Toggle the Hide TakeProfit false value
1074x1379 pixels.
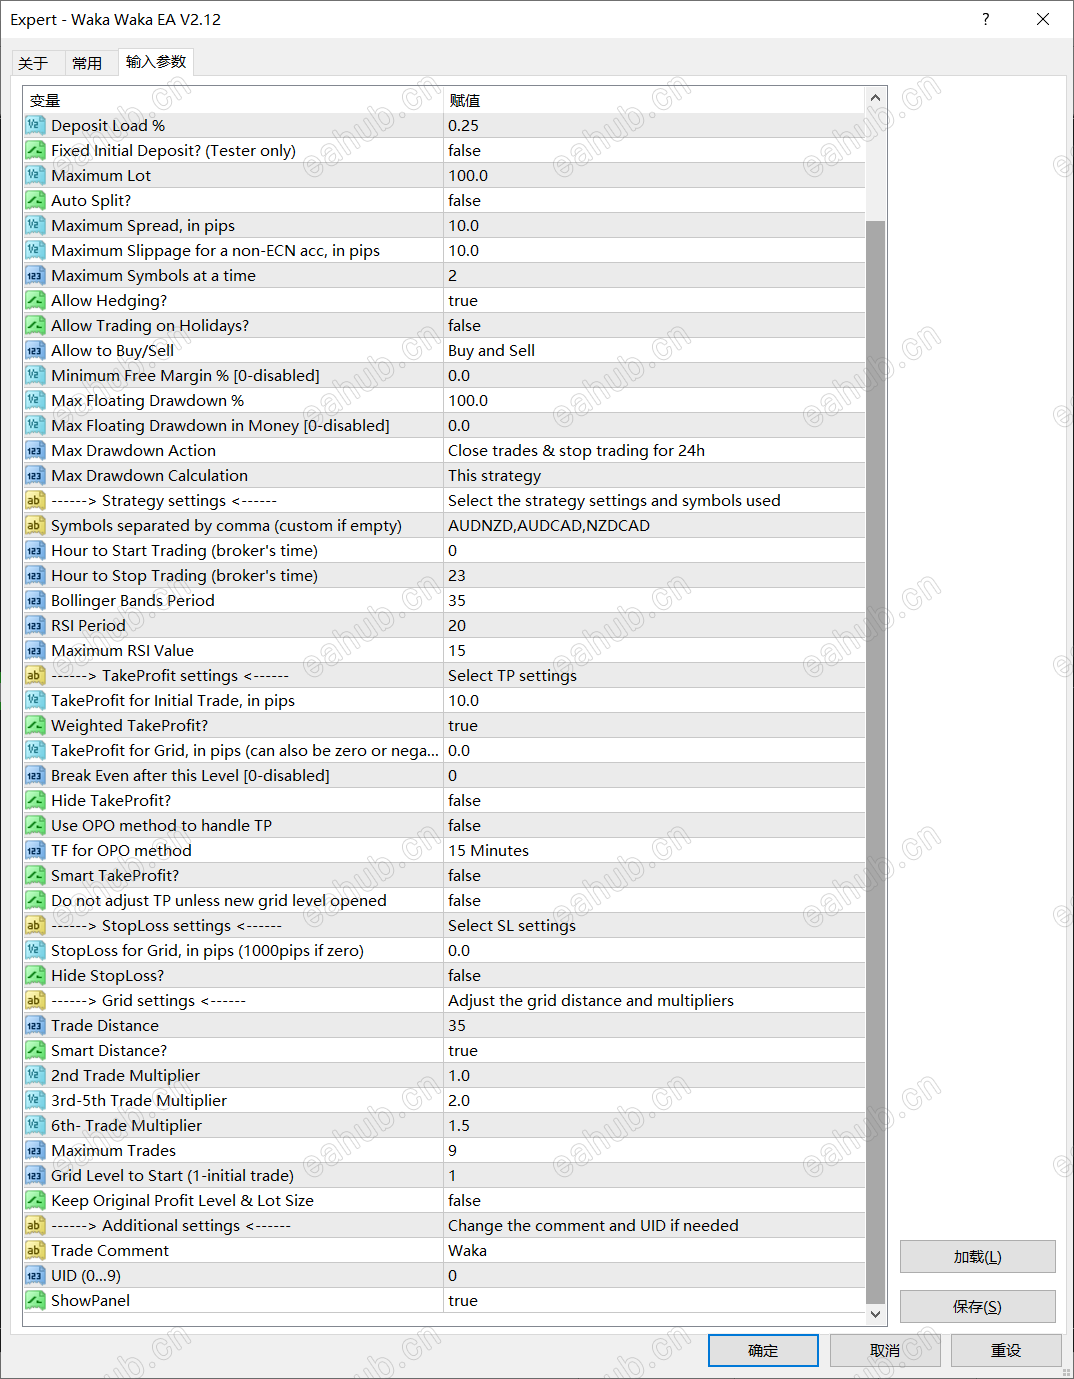point(654,800)
